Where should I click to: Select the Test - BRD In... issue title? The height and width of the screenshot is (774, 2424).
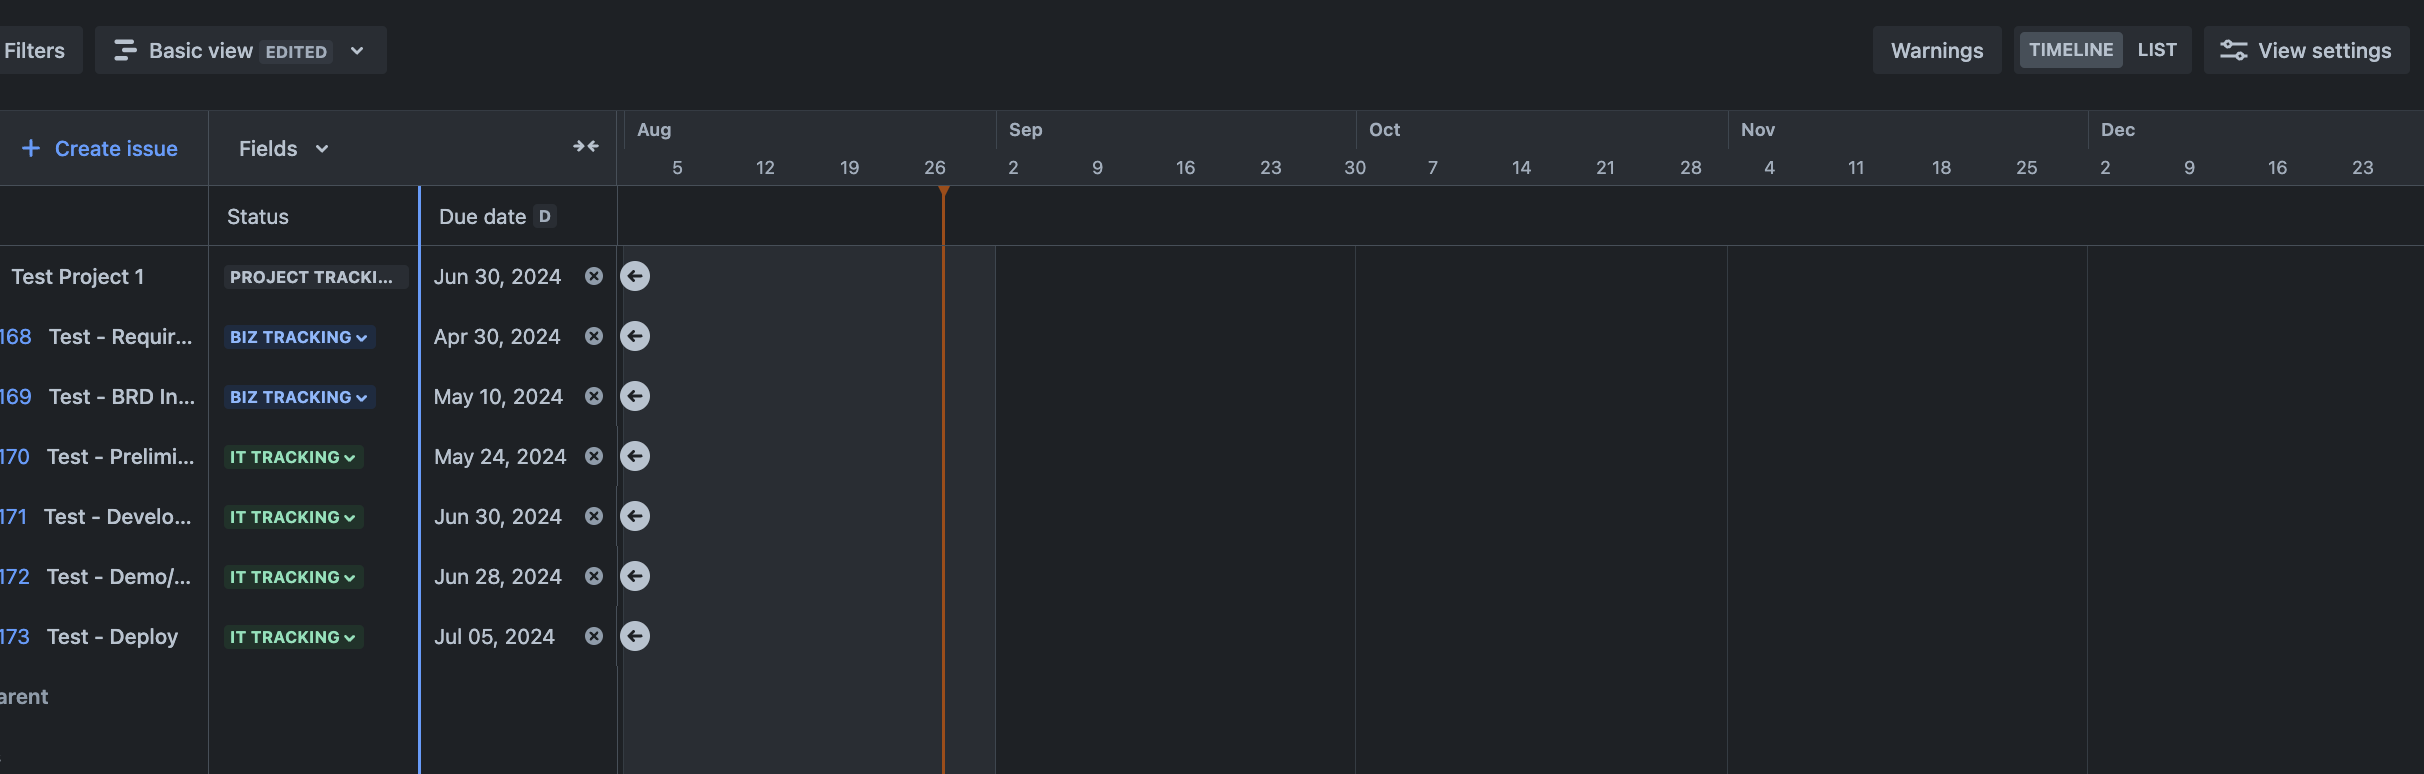pos(122,396)
